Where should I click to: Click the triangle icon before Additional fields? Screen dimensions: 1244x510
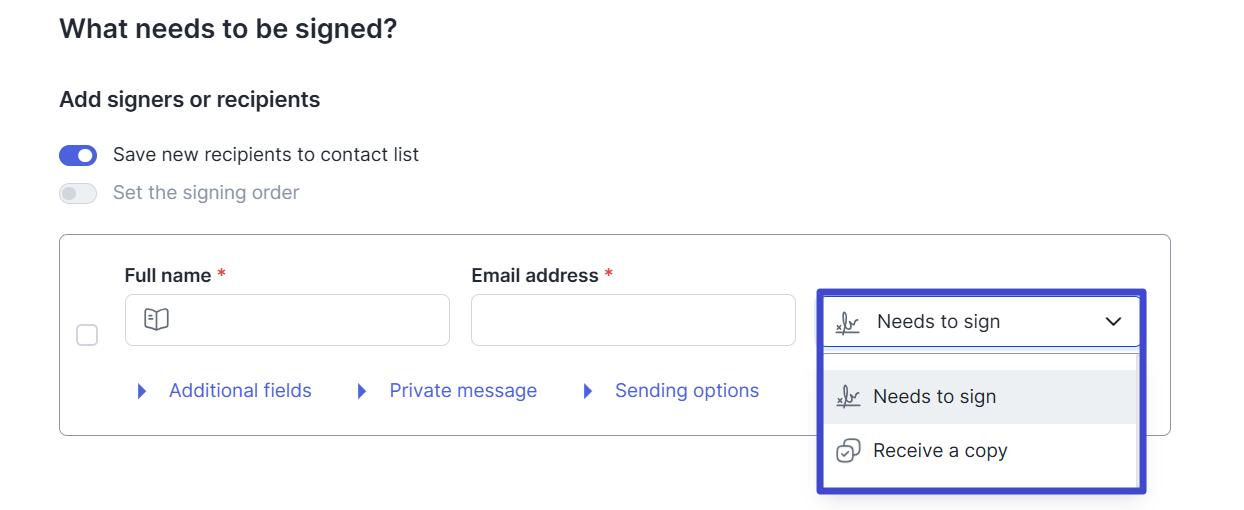pyautogui.click(x=142, y=391)
